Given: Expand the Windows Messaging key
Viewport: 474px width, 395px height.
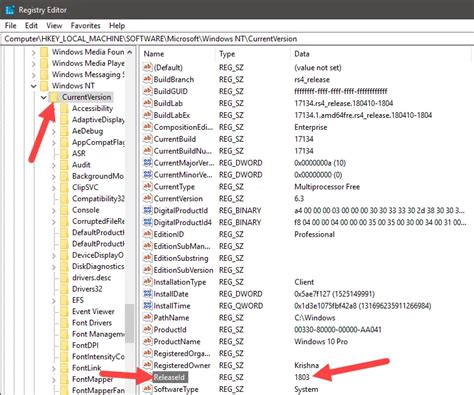Looking at the screenshot, I should coord(33,75).
